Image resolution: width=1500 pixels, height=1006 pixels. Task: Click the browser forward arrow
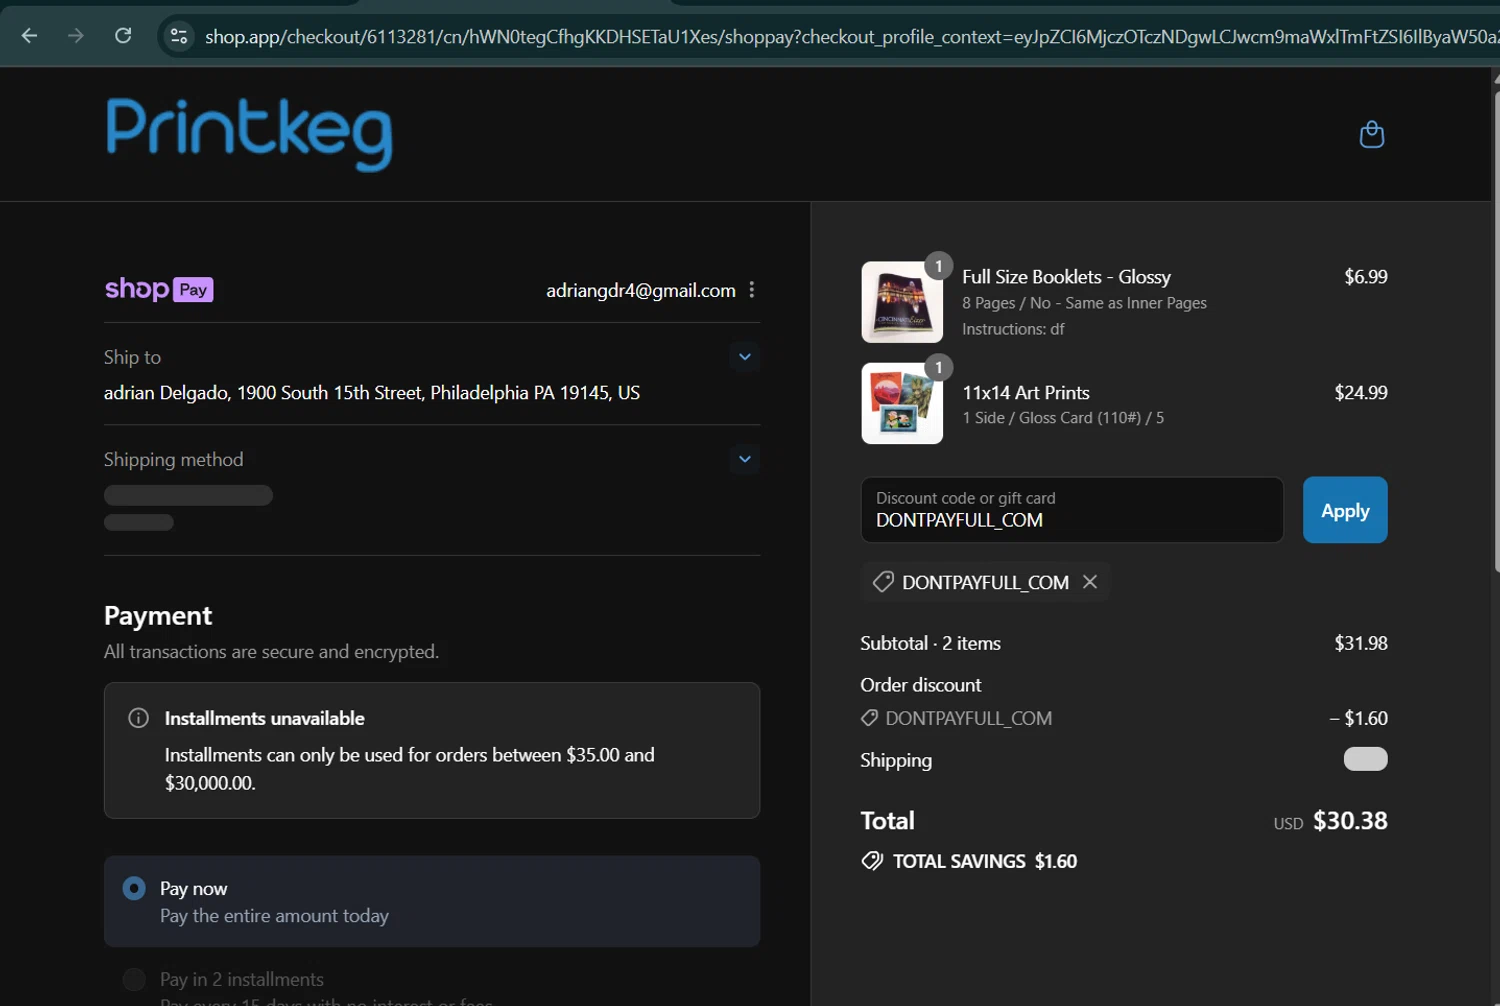click(76, 36)
